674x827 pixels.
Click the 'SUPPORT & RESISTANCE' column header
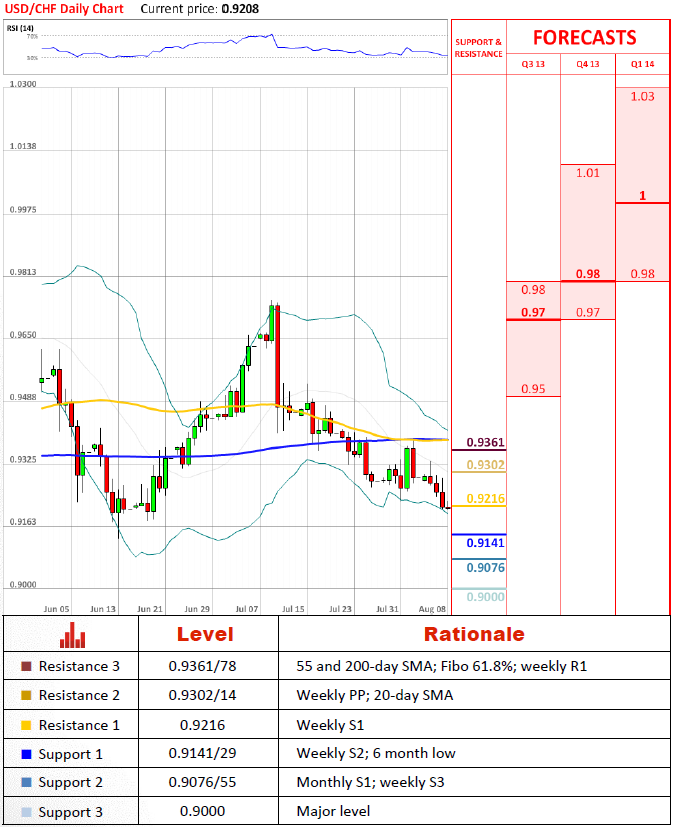(x=478, y=48)
